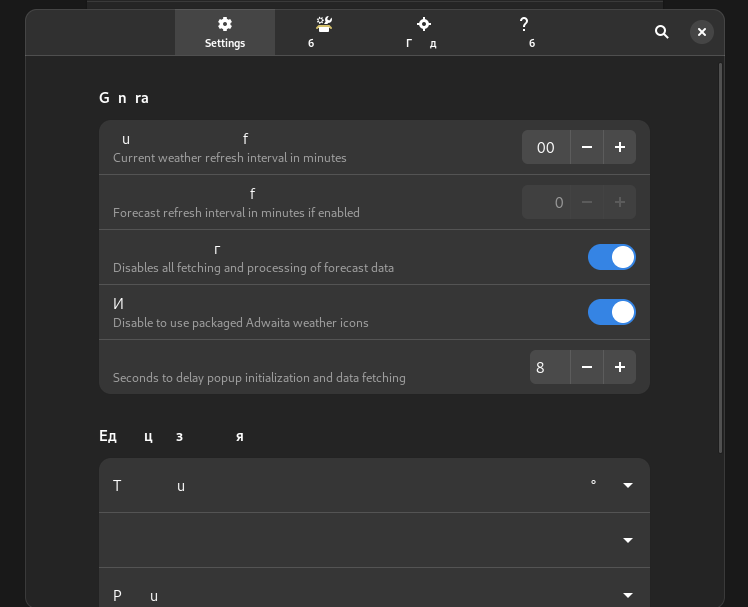This screenshot has height=607, width=748.
Task: Increase the popup delay seconds
Action: coord(620,367)
